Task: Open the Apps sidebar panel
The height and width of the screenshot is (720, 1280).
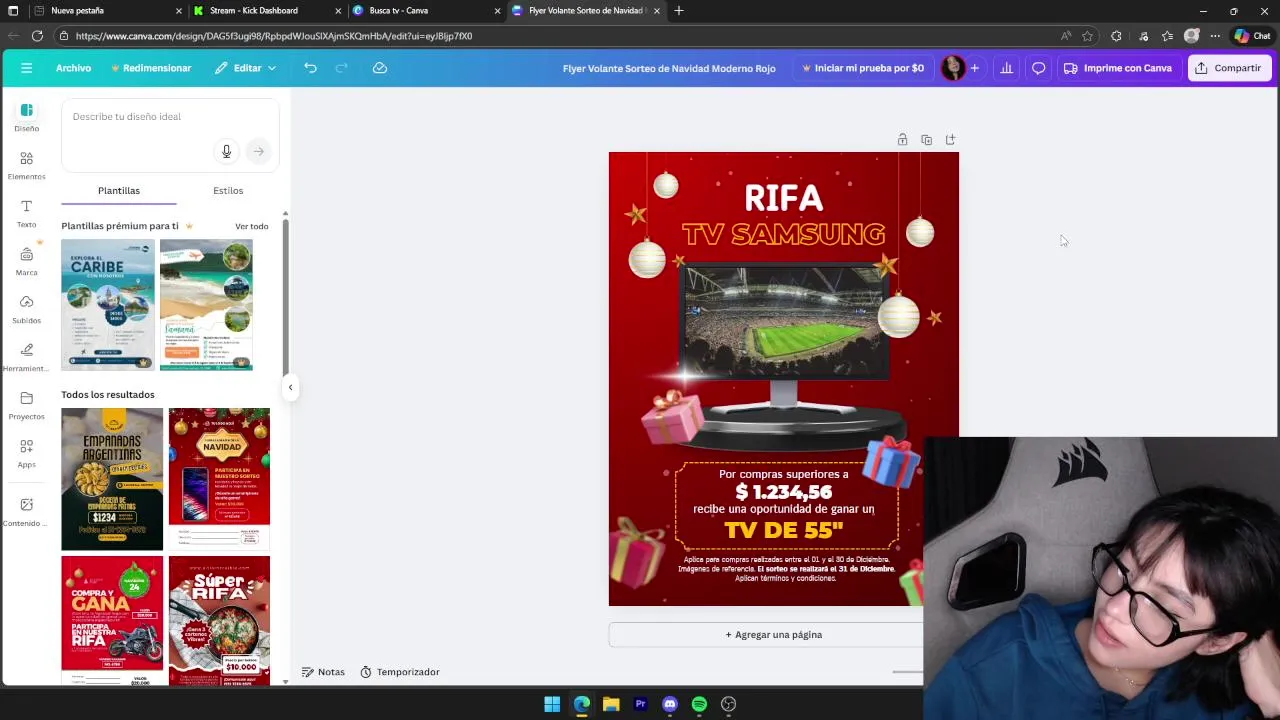Action: click(x=26, y=454)
